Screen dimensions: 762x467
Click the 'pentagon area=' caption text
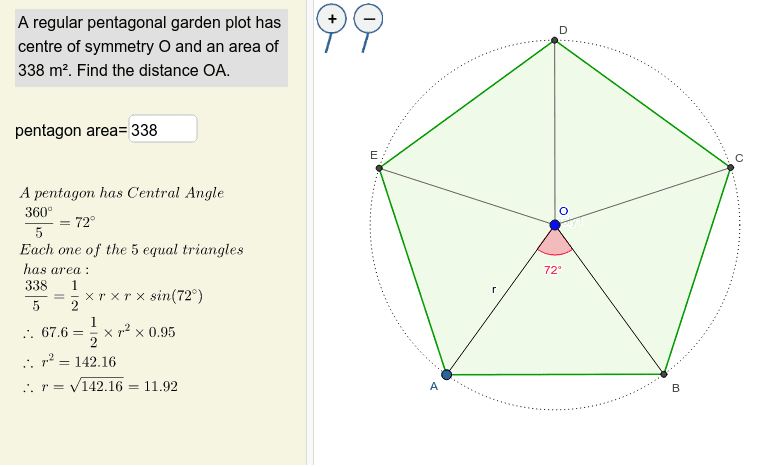(71, 130)
